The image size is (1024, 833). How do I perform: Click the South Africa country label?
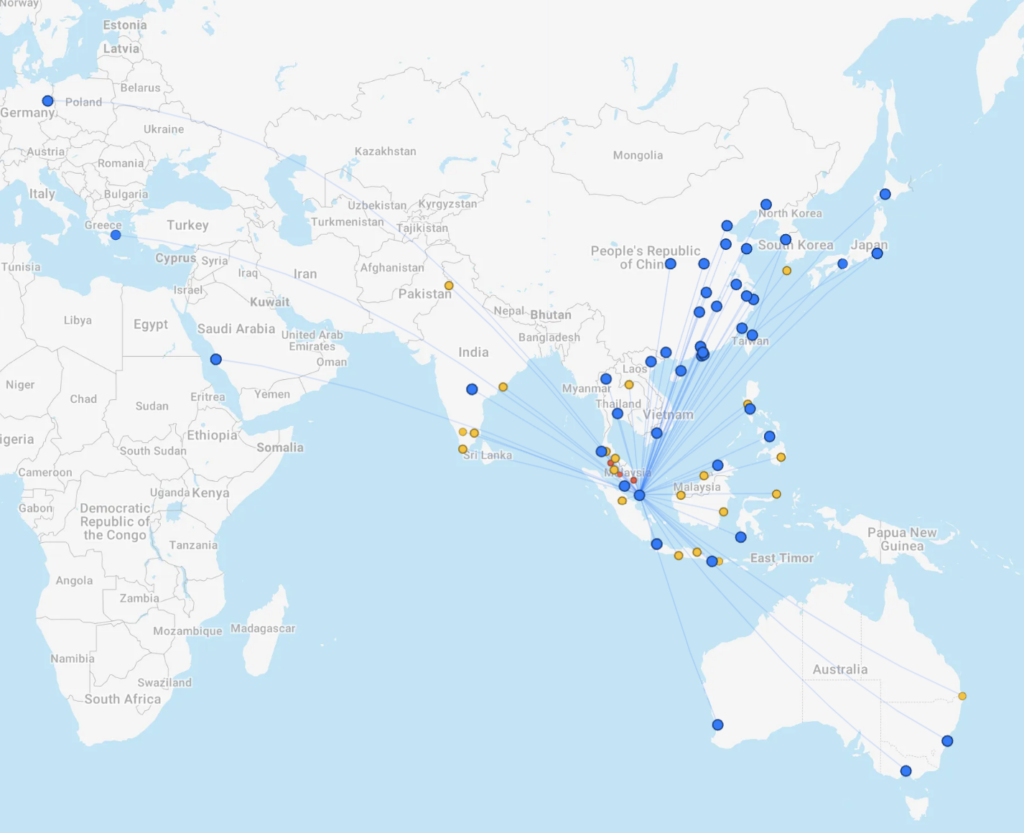click(x=123, y=699)
